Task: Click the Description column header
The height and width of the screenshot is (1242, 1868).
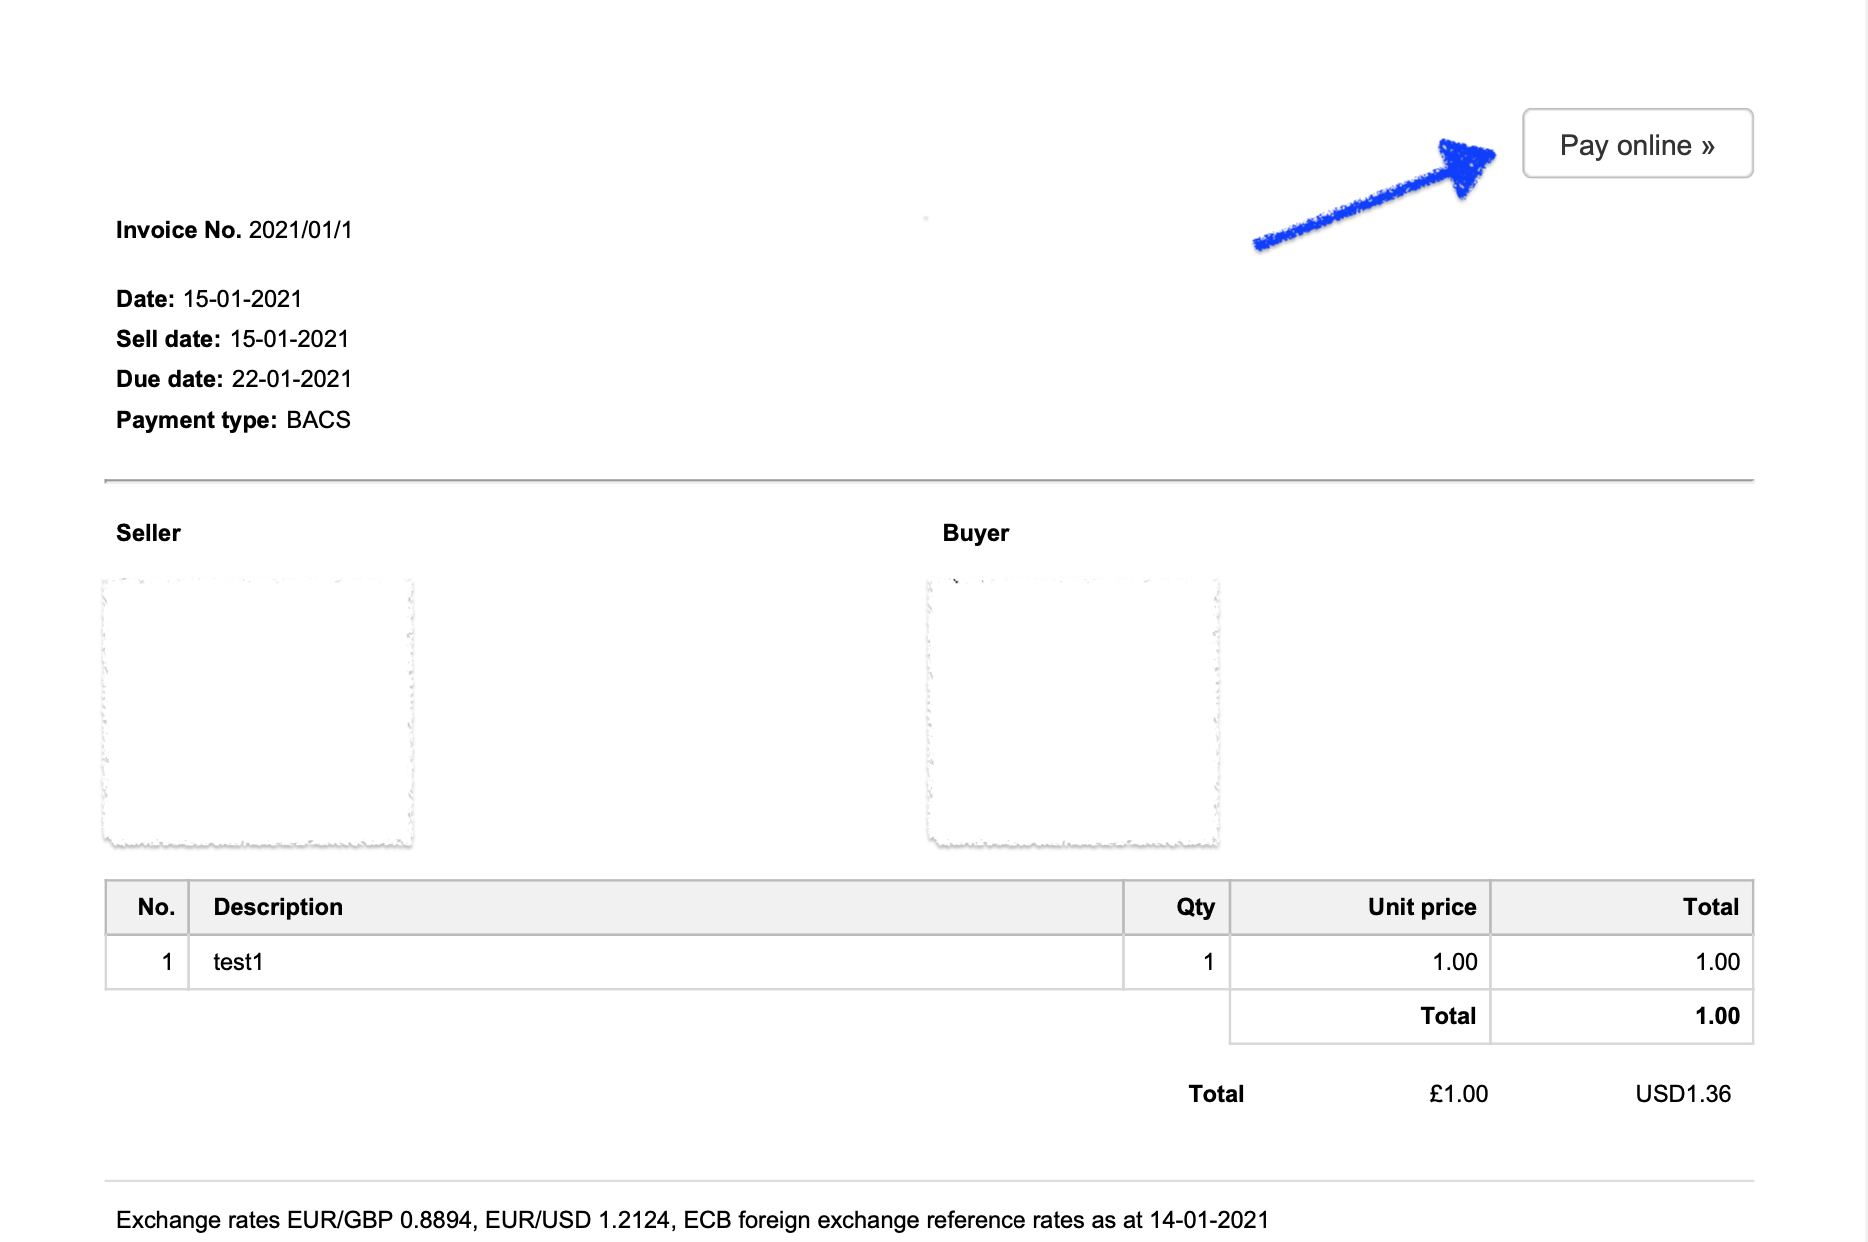Action: click(x=277, y=906)
